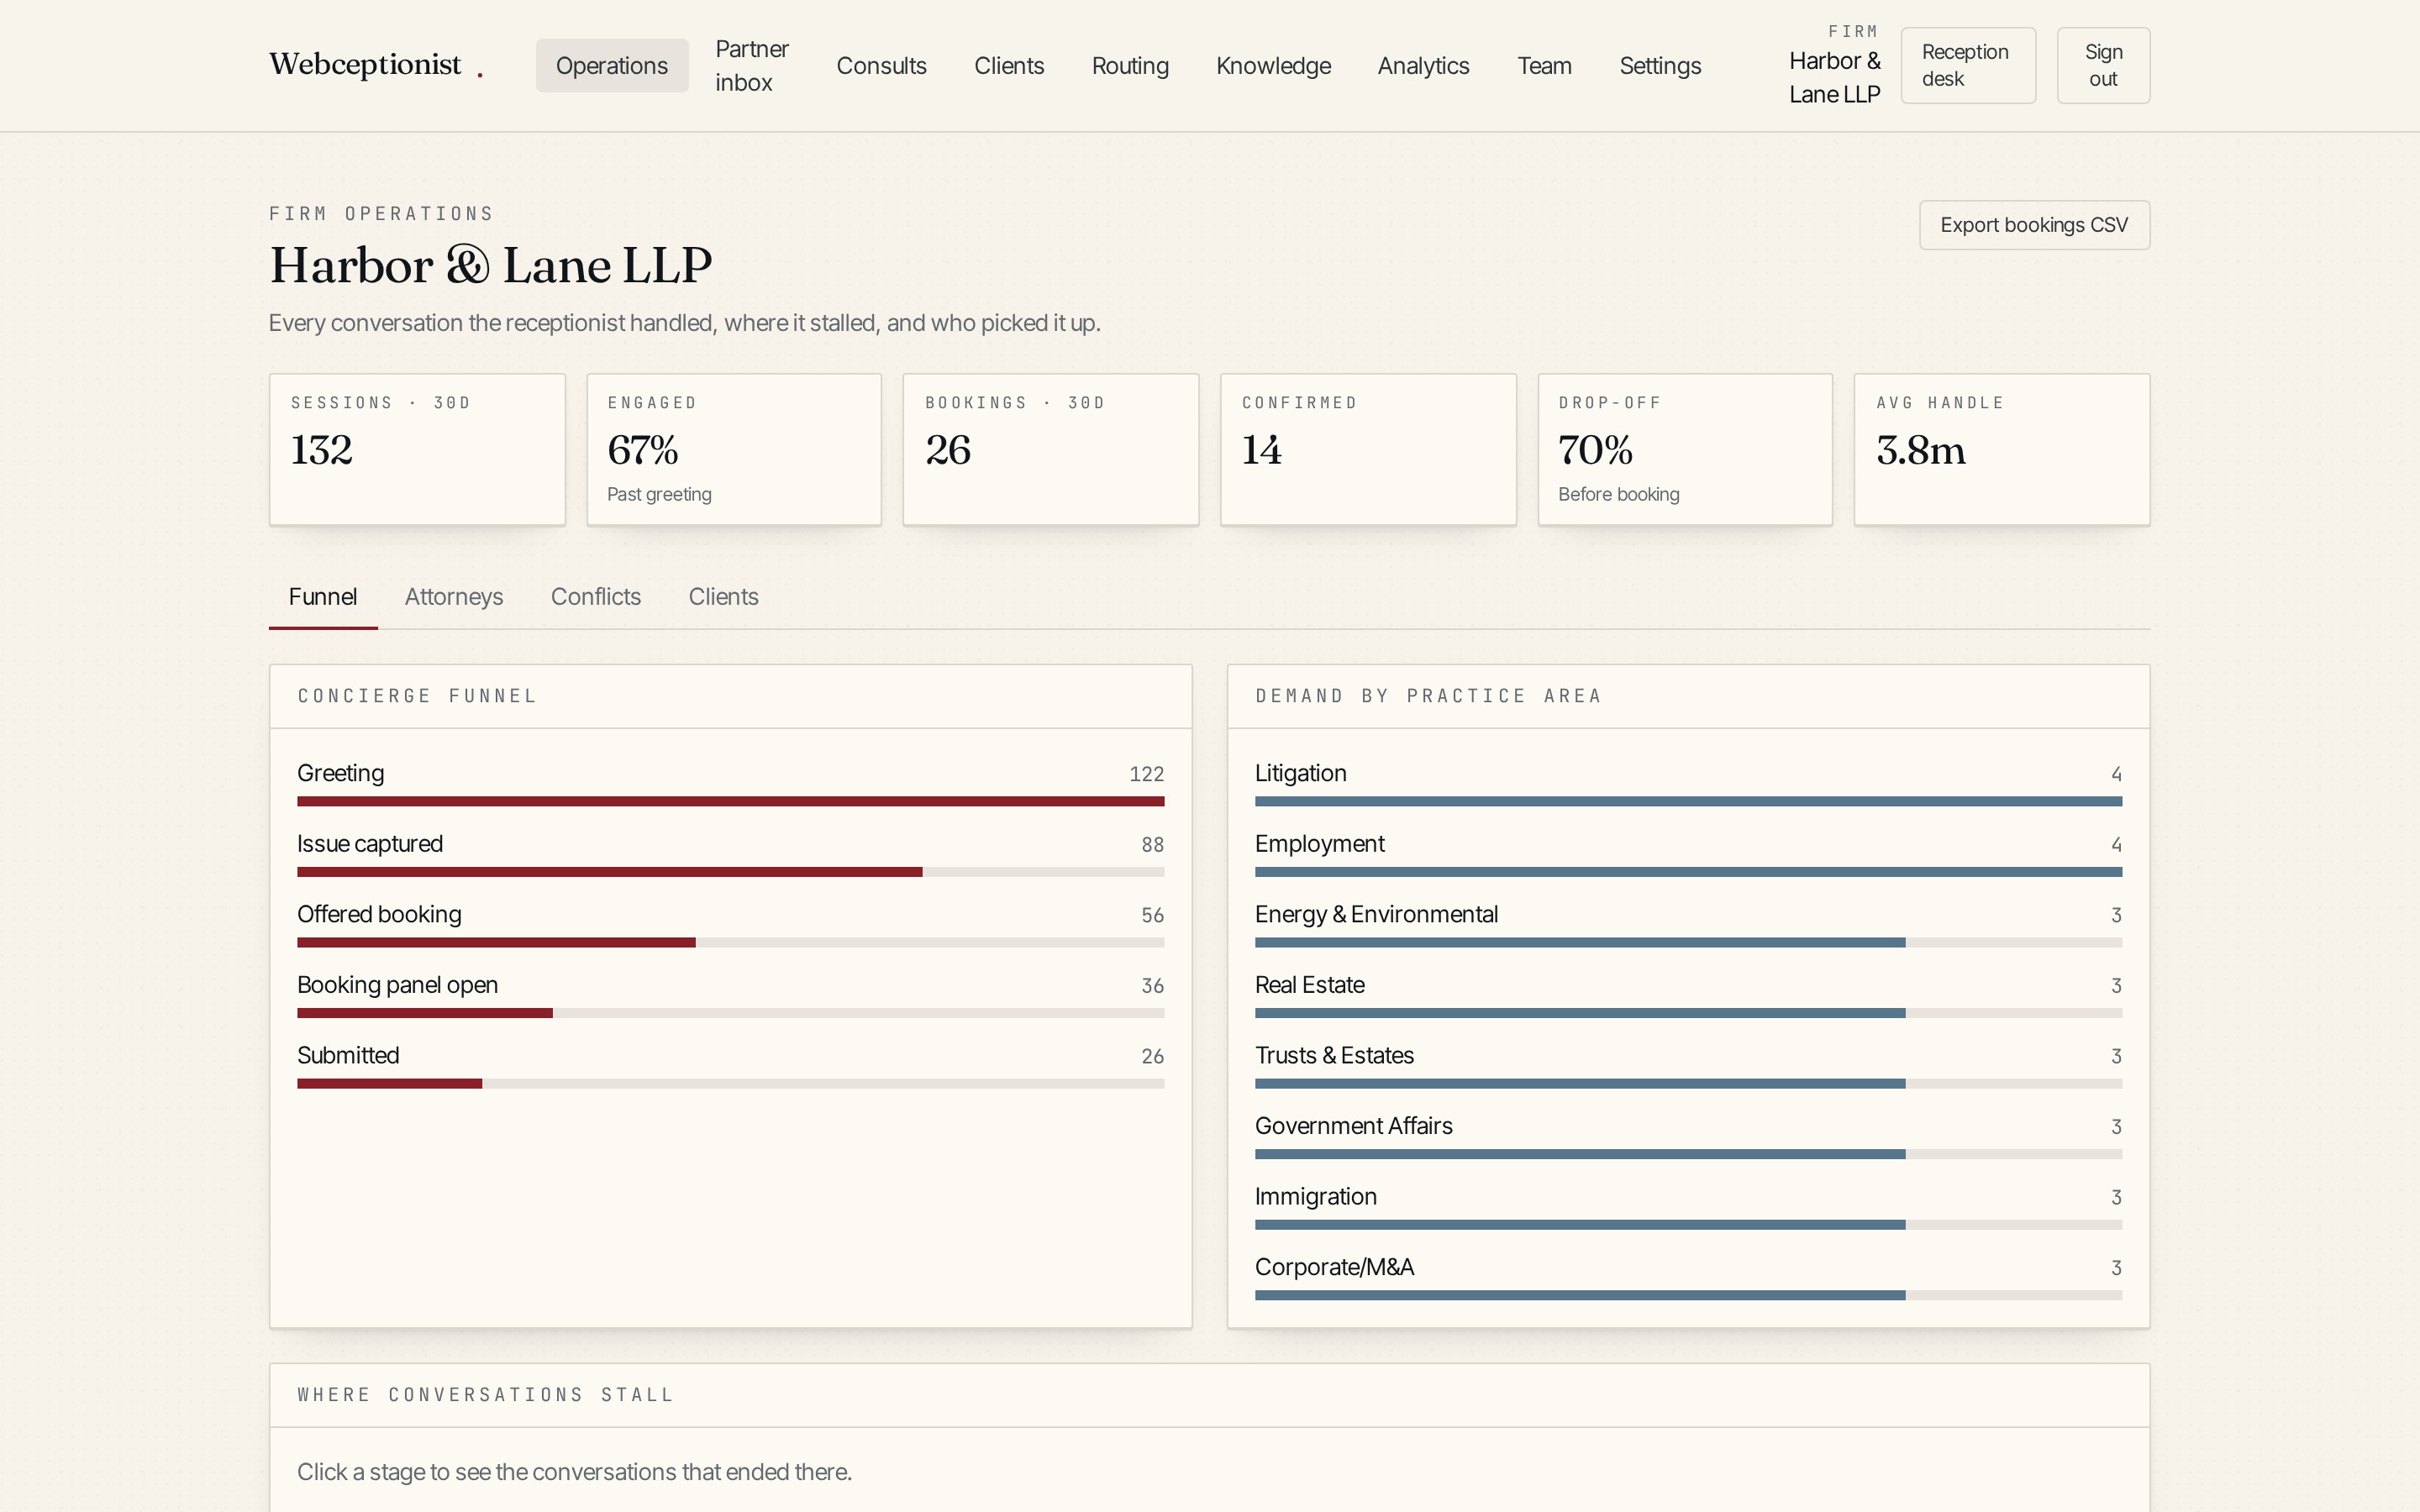Click the Confirmed card showing 14
2420x1512 pixels.
[x=1368, y=449]
